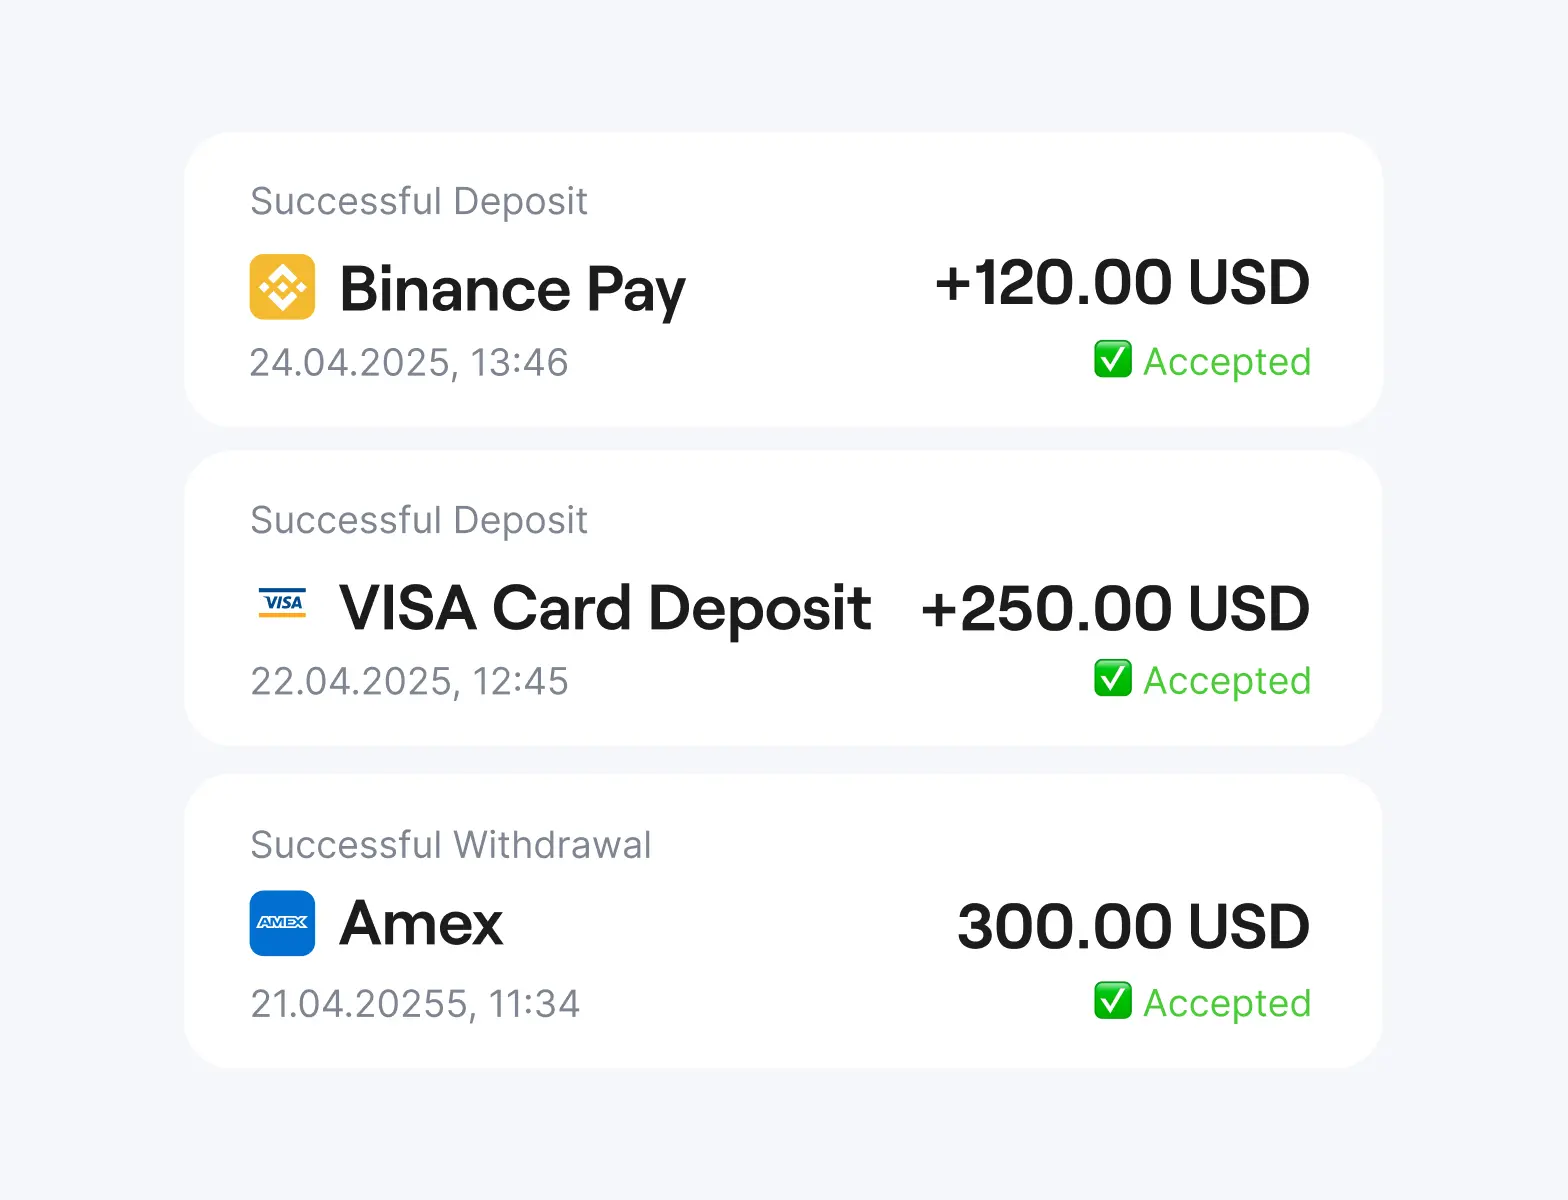Click Accepted status on VISA deposit

pyautogui.click(x=1226, y=681)
